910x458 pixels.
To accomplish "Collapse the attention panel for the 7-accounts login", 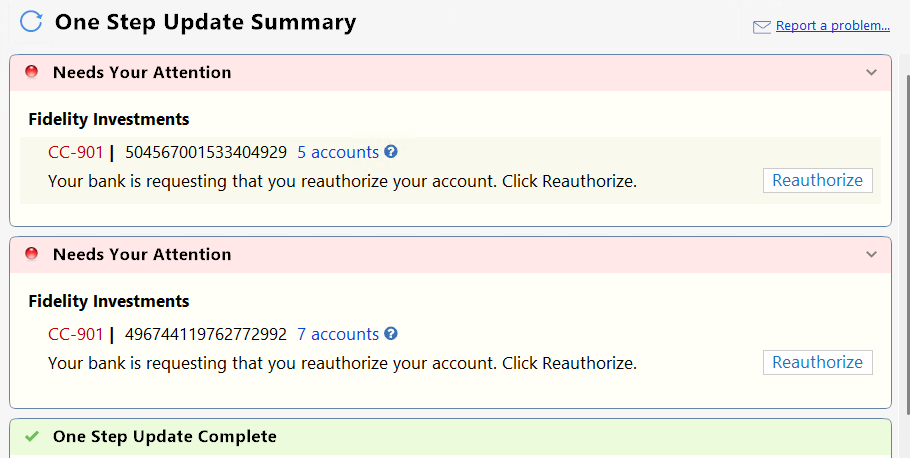I will [871, 255].
